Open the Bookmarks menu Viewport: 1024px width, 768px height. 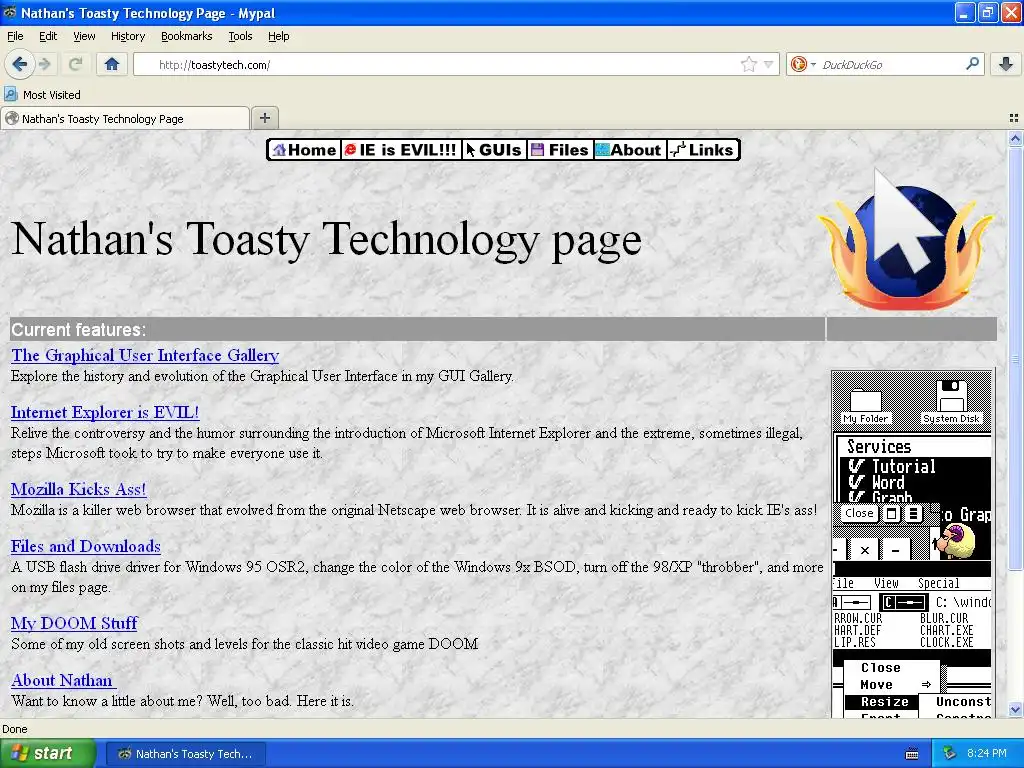[x=186, y=36]
